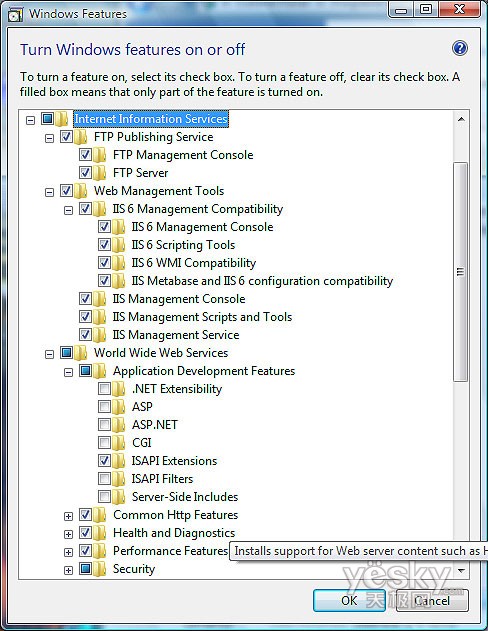
Task: Enable the .NET Extensibility checkbox
Action: coord(104,388)
